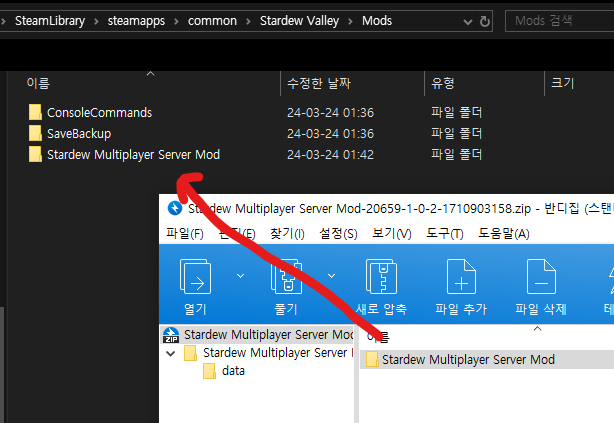
Task: Click the 파일 추가 (Add file) icon
Action: (461, 277)
